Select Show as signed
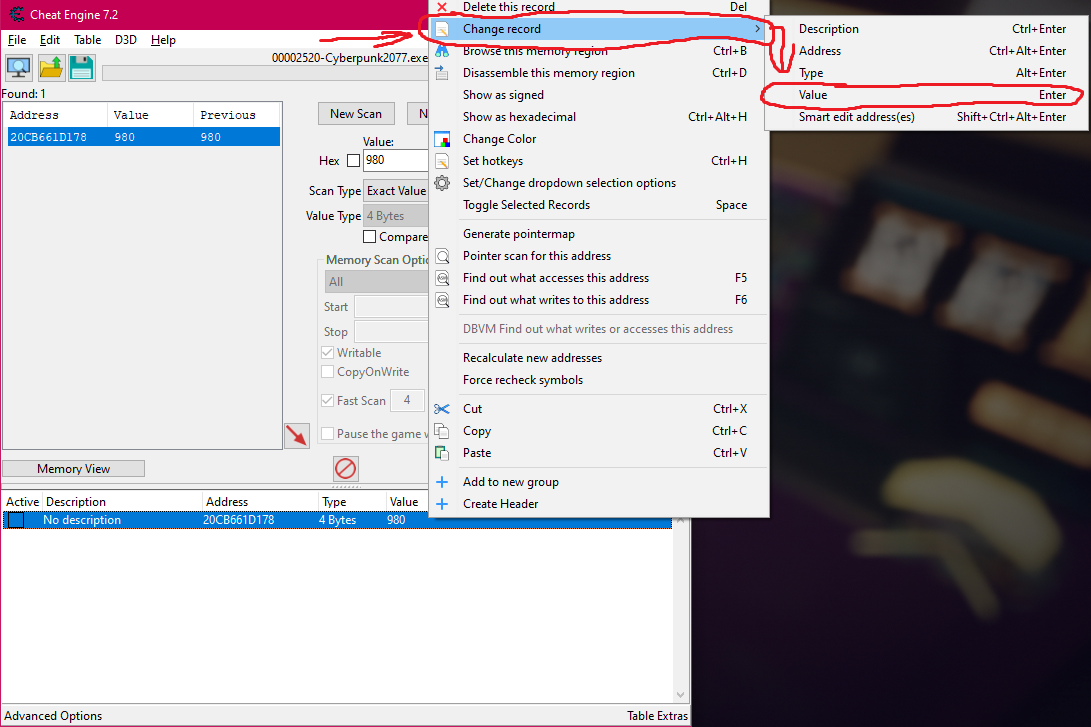 [599, 95]
